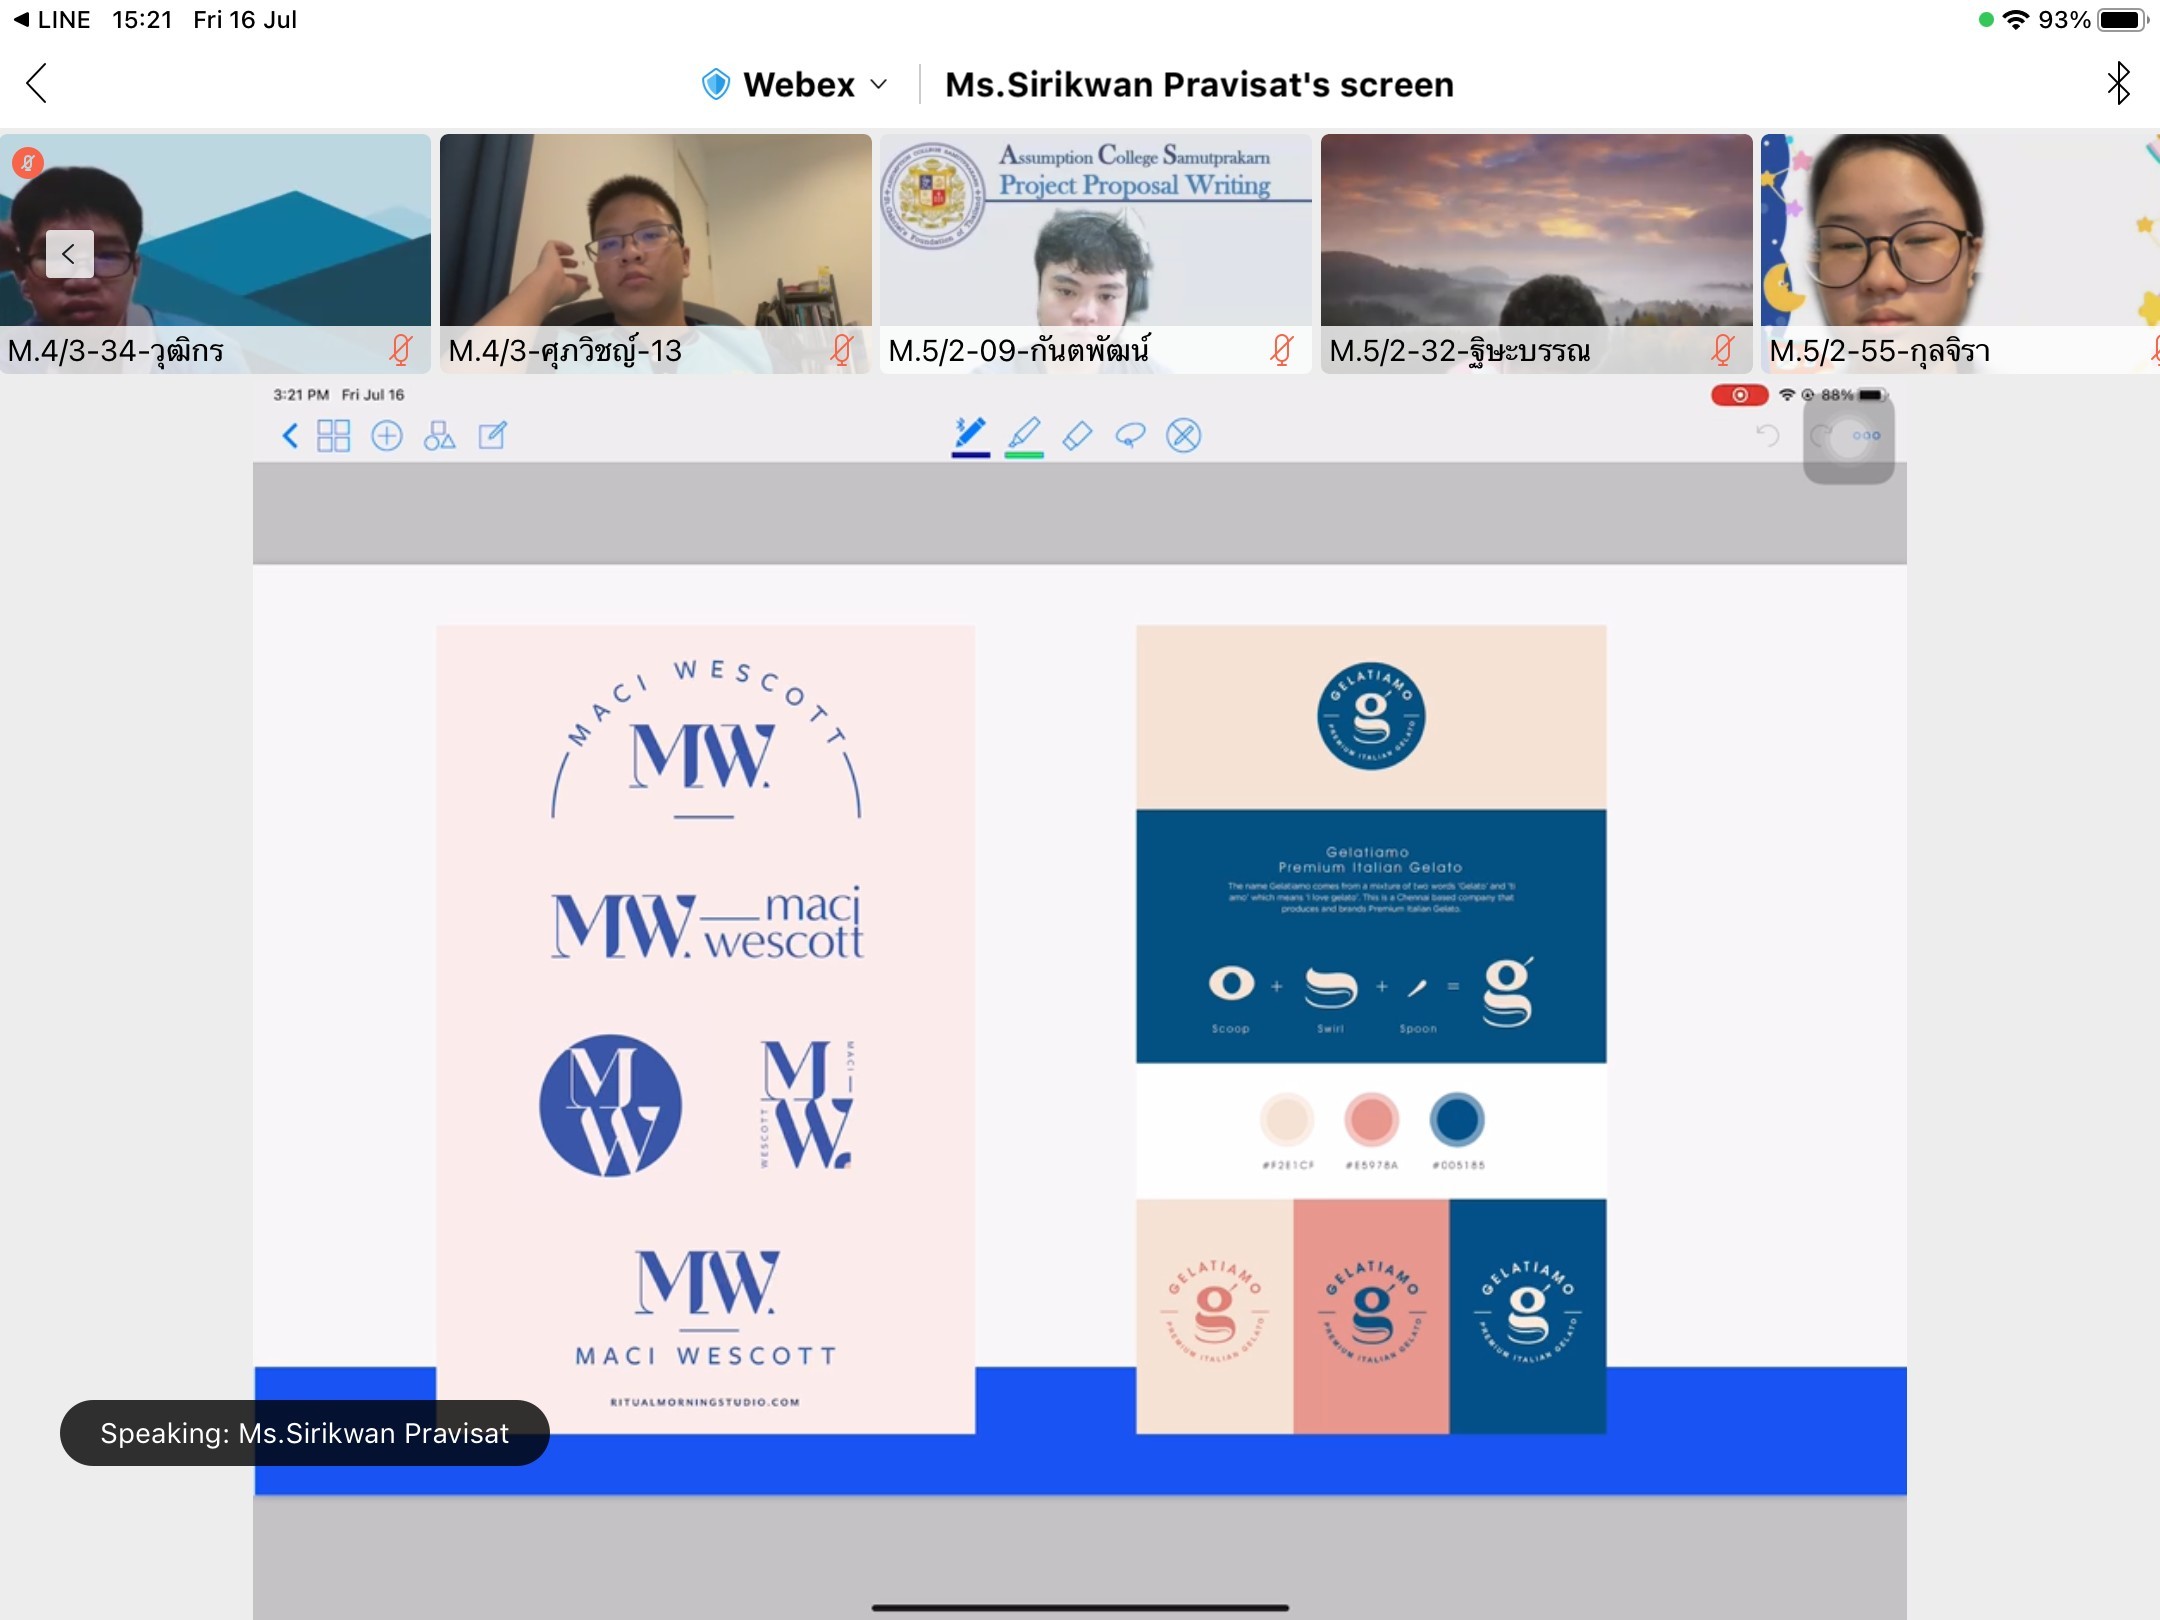Tap Ms.Sirikwan Pravisat's screen title
Image resolution: width=2160 pixels, height=1620 pixels.
click(x=1199, y=85)
